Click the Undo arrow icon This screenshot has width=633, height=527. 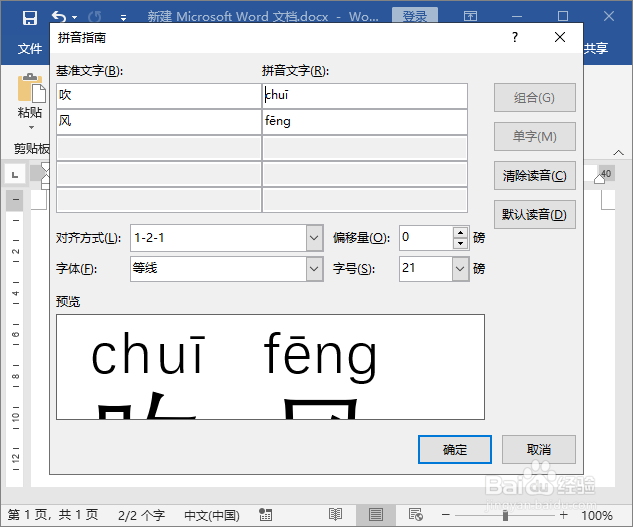coord(59,17)
